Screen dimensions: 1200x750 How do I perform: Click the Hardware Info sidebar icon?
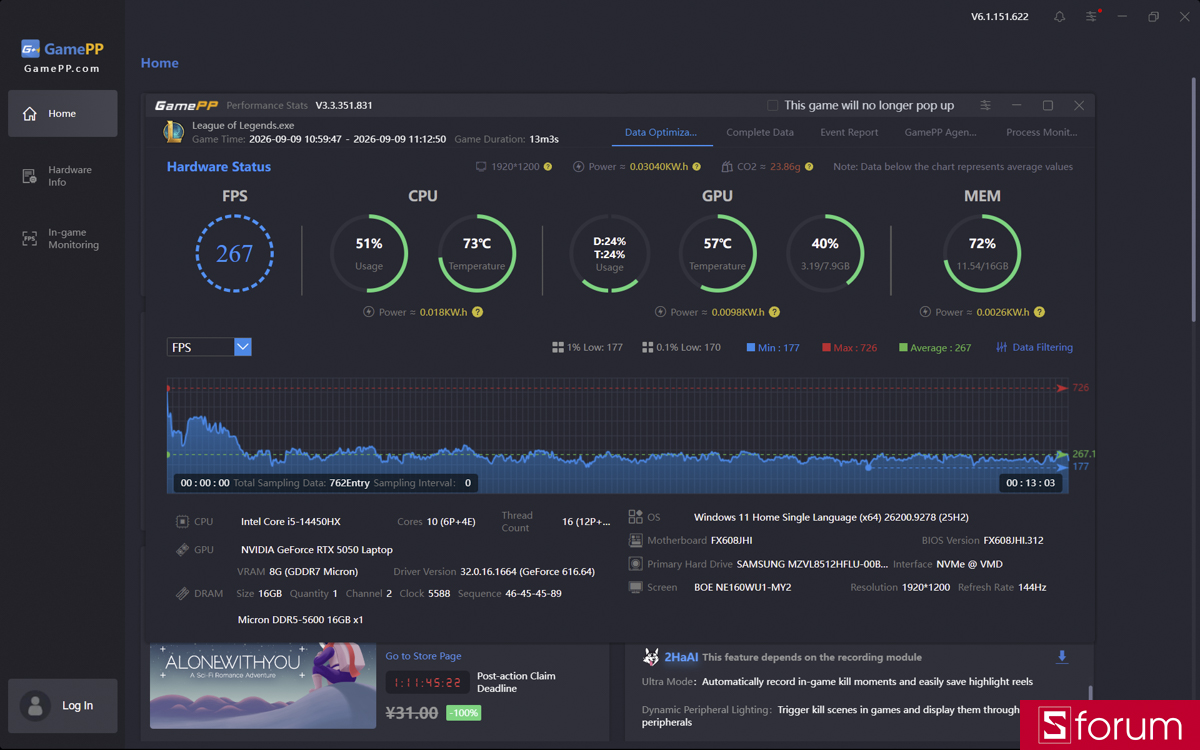pos(29,176)
